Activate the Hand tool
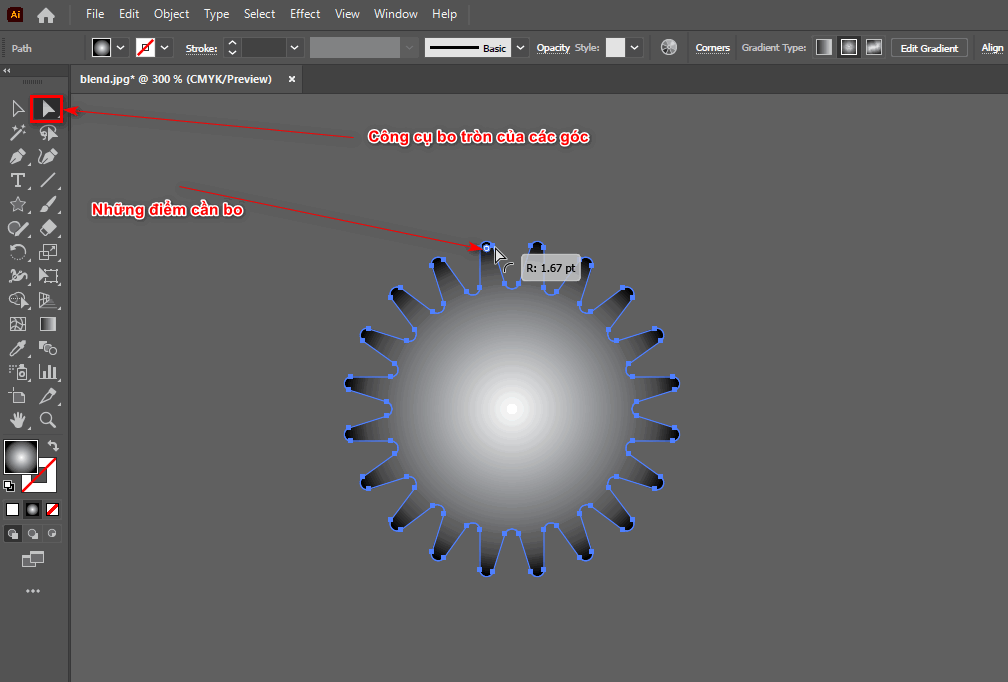The image size is (1008, 682). (x=18, y=420)
